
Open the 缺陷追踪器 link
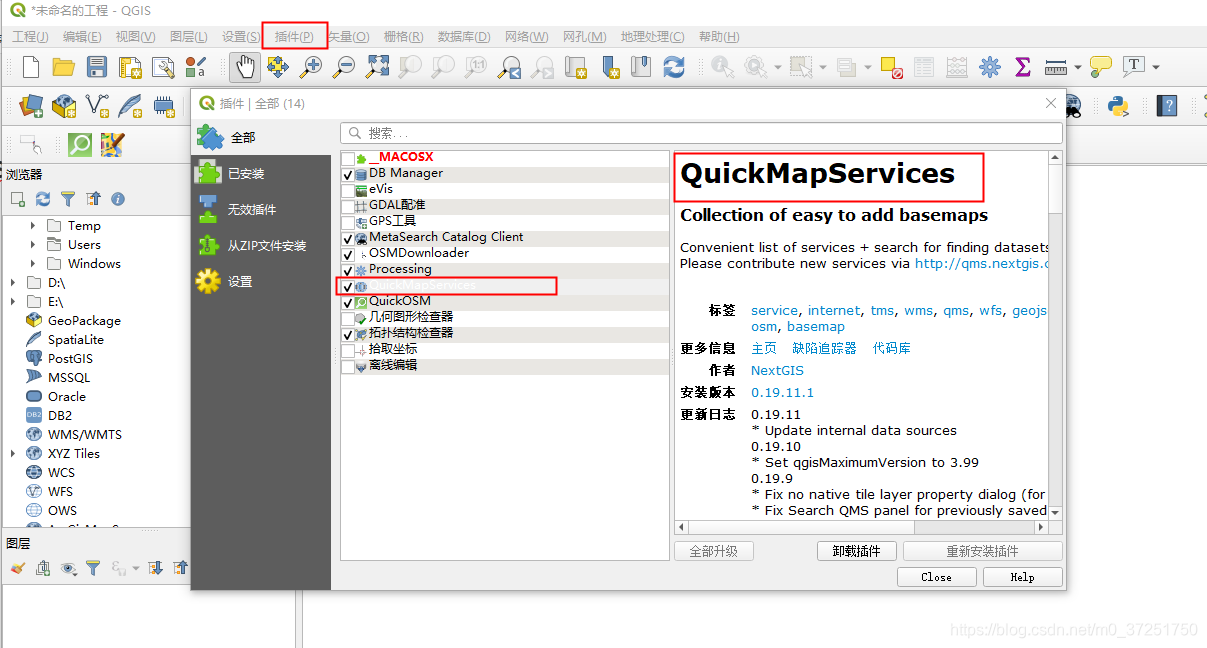(824, 348)
